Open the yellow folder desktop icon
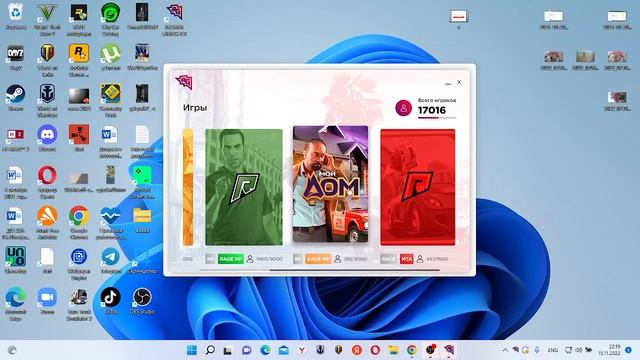640x360 pixels. pyautogui.click(x=142, y=220)
